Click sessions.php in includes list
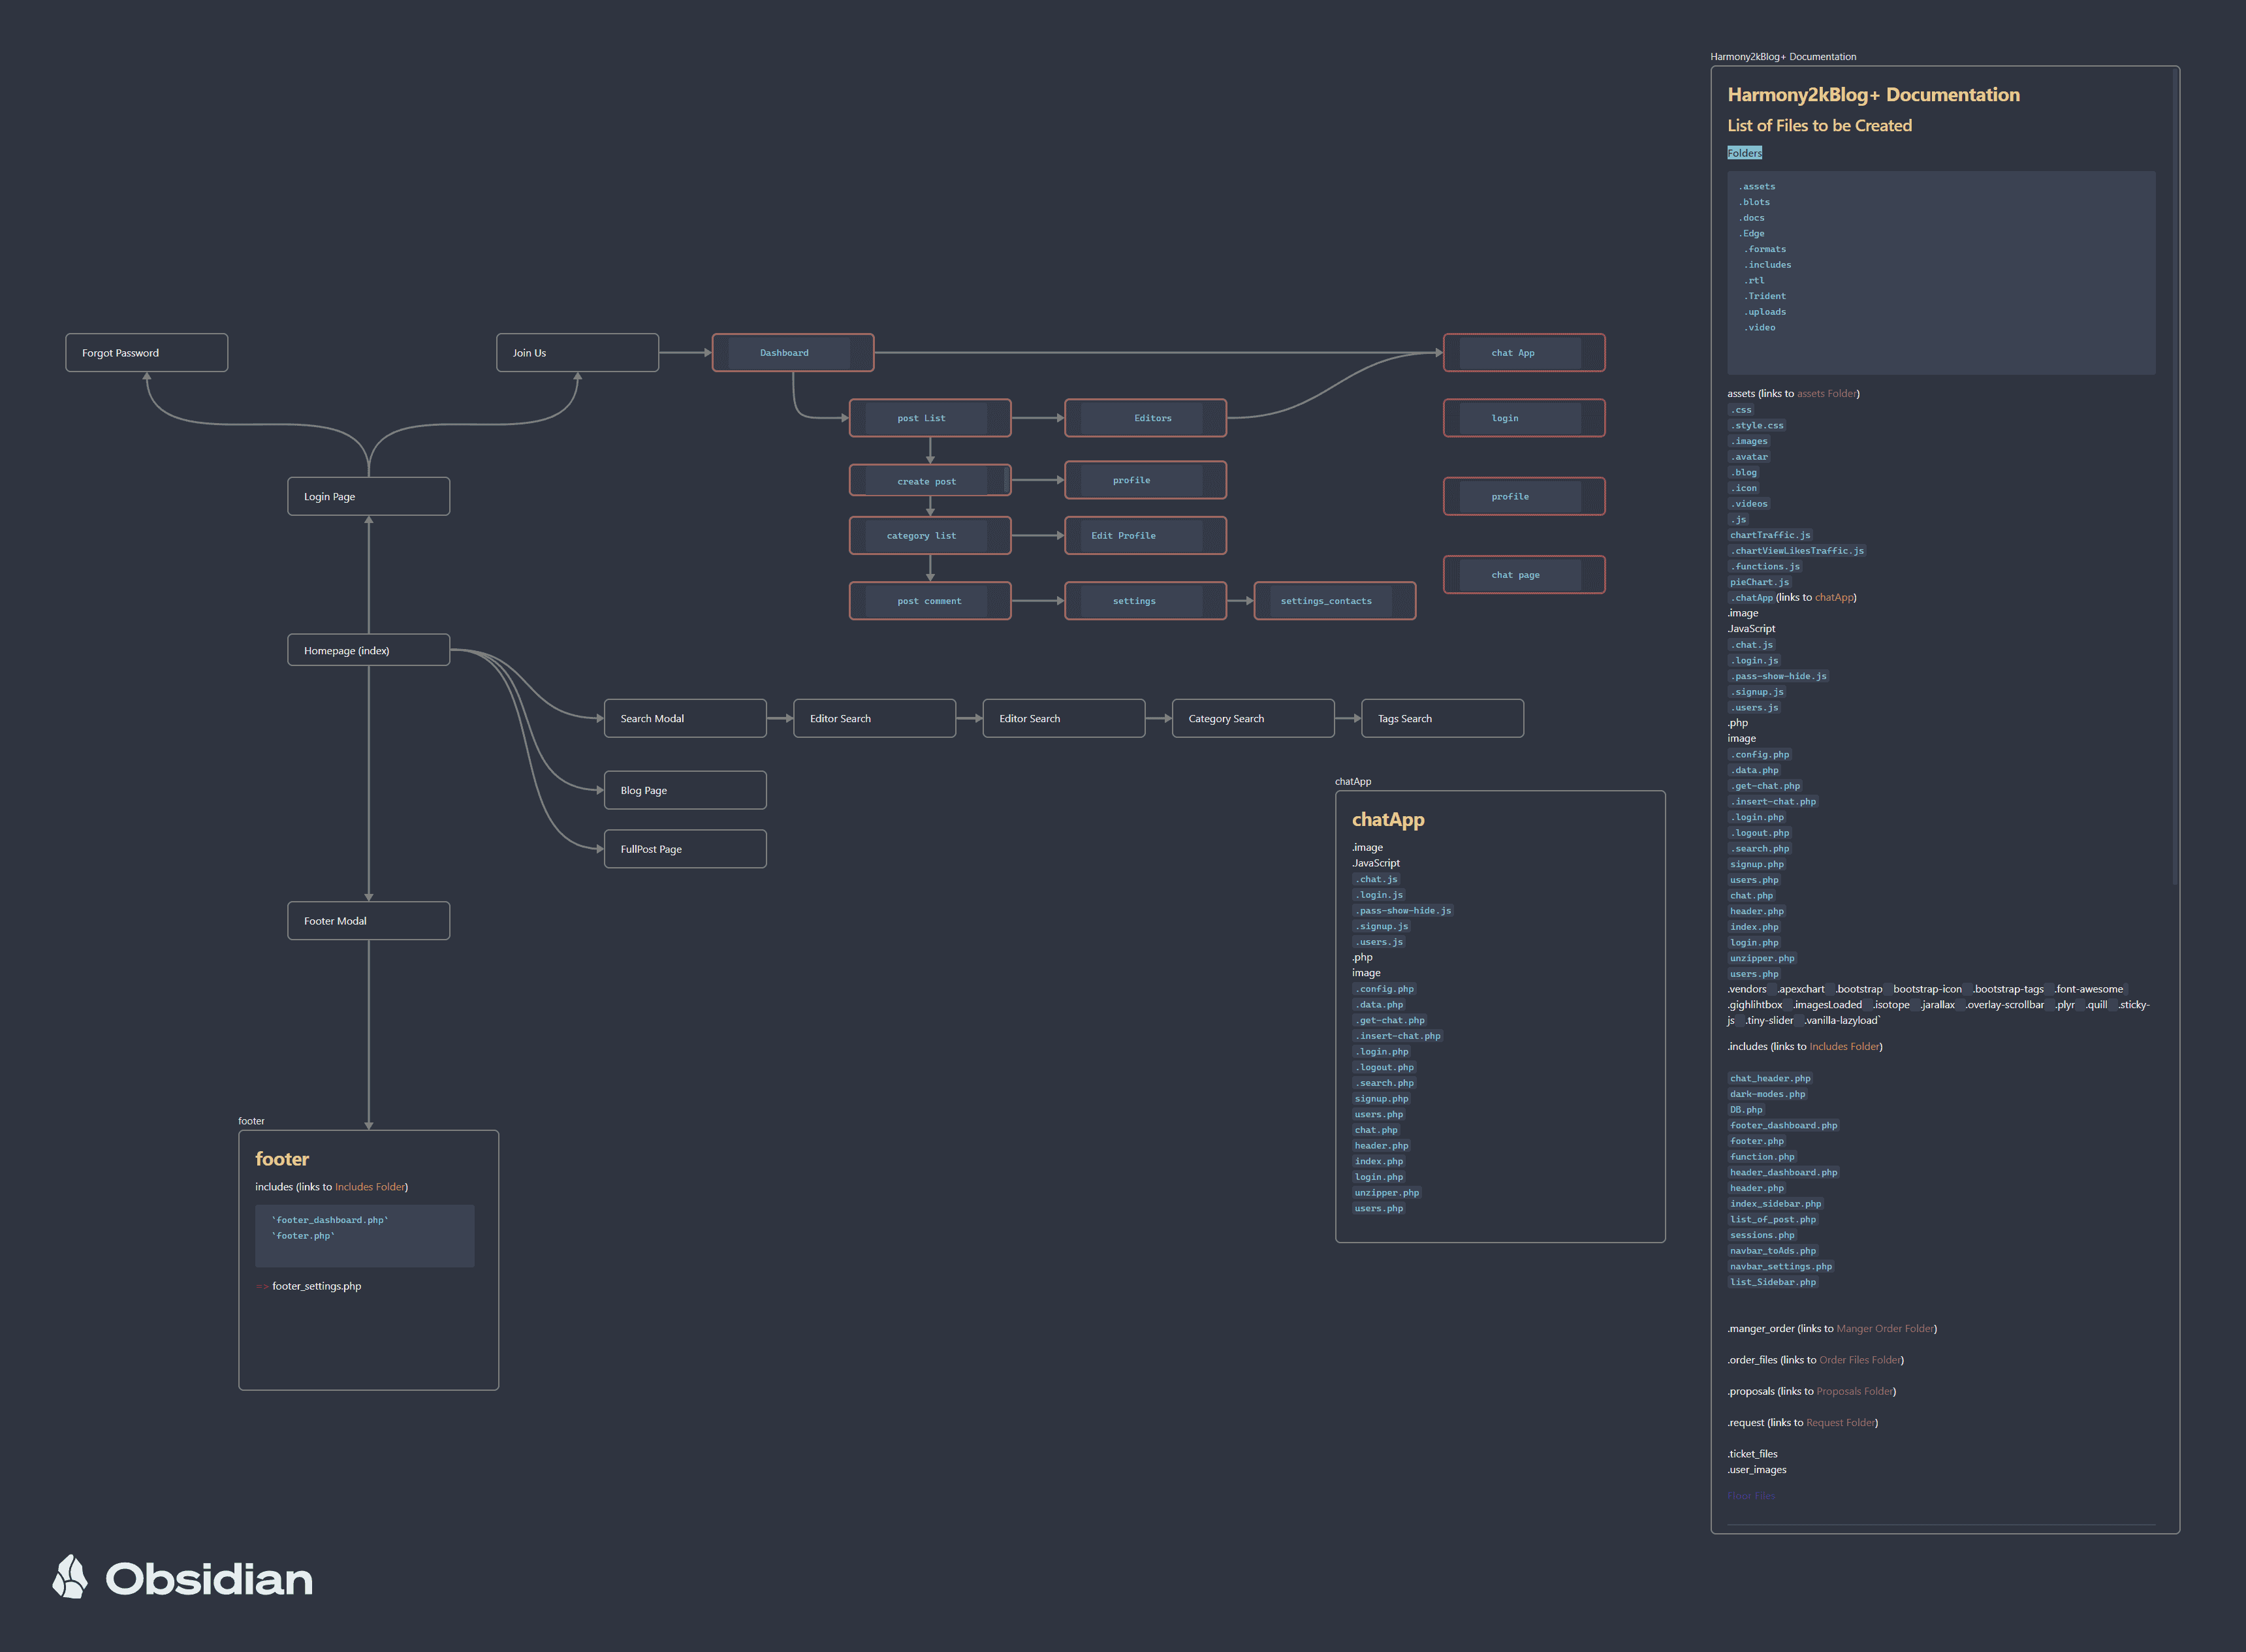Screen dimensions: 2246x1652 (x=1762, y=1235)
